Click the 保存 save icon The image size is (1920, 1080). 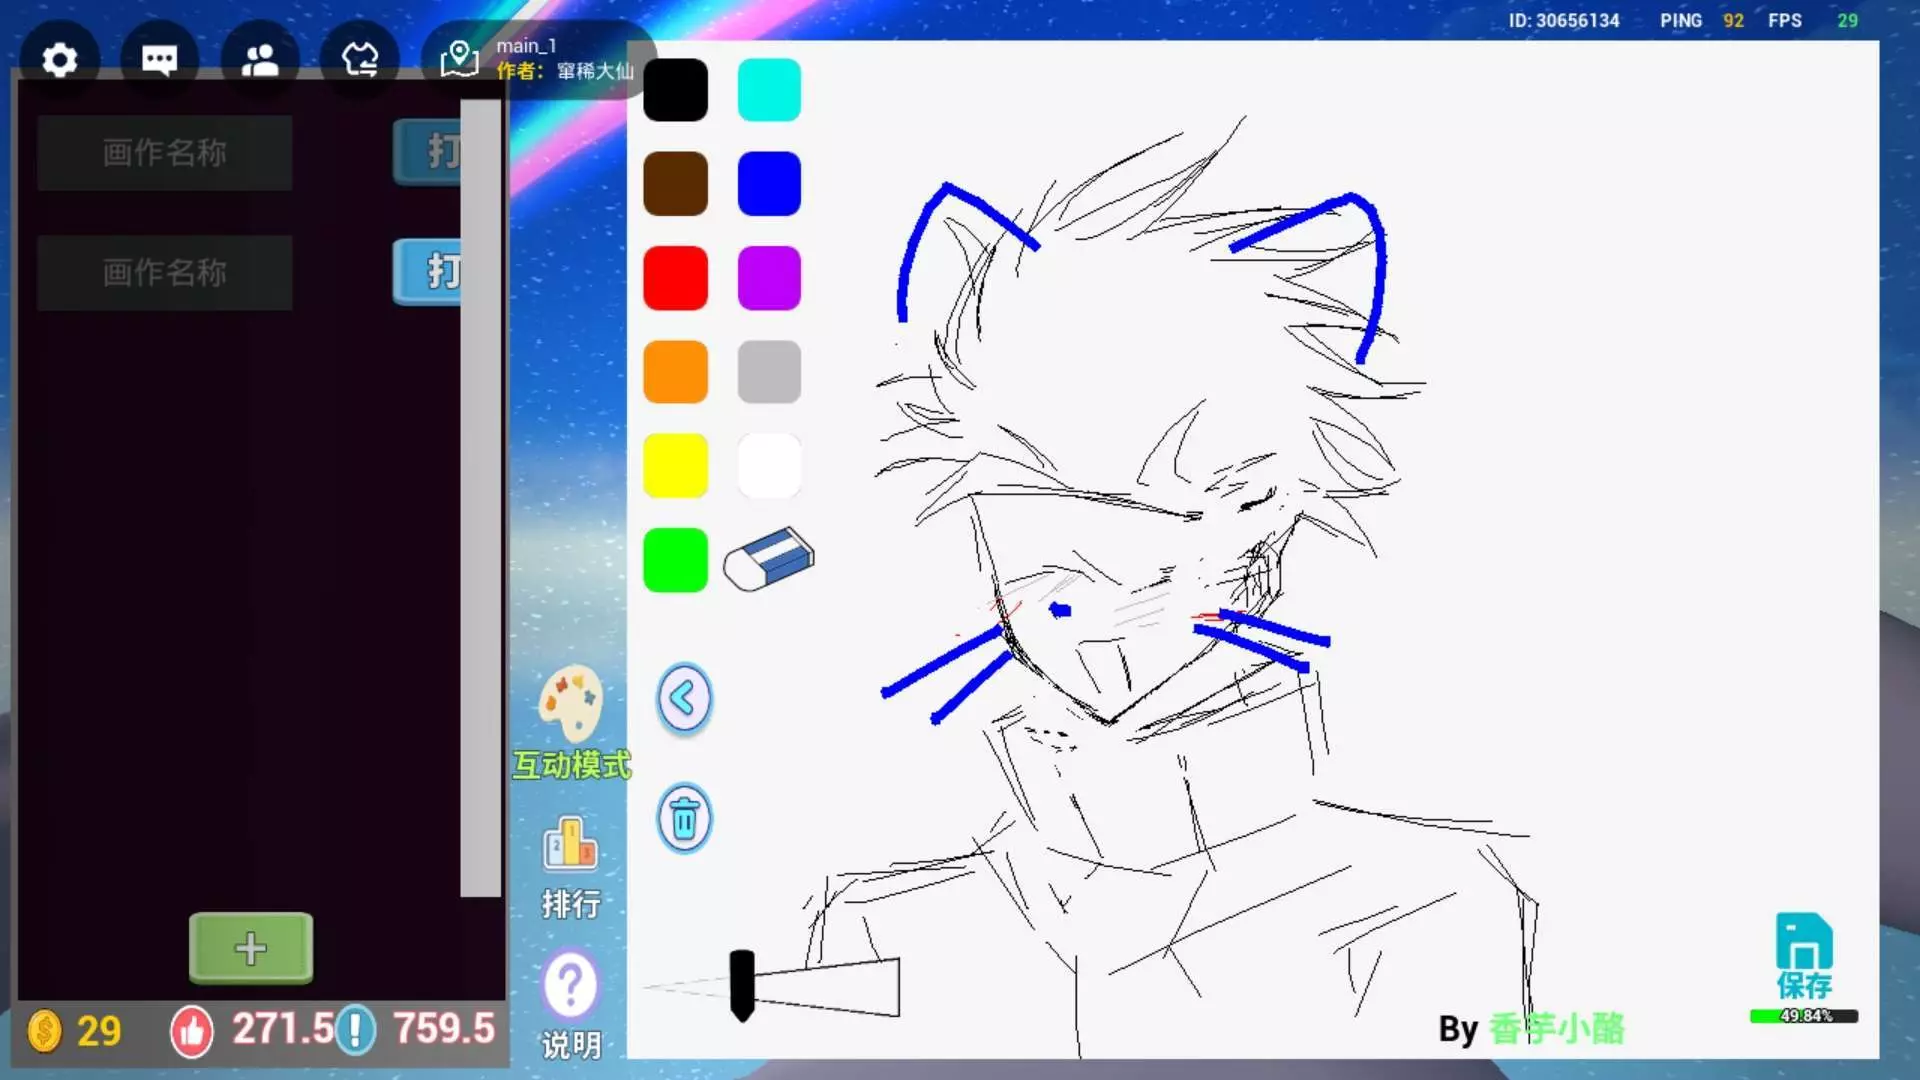pos(1804,944)
